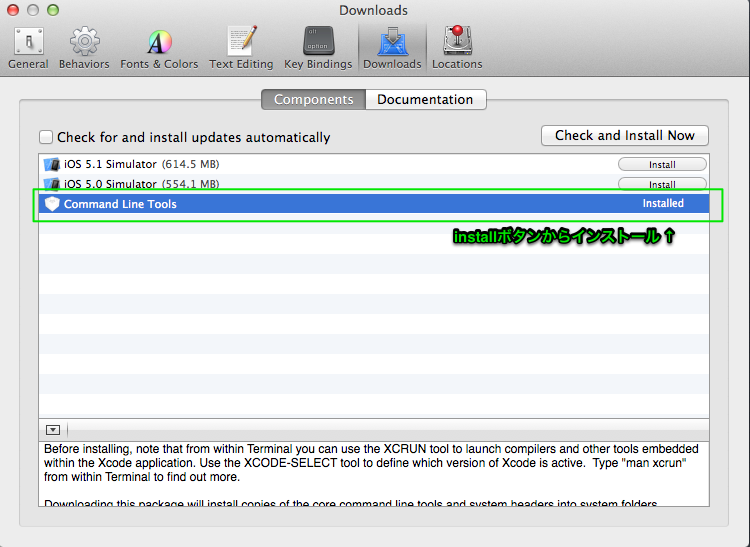The width and height of the screenshot is (750, 547).
Task: Click the iOS 5.0 Simulator row icon
Action: click(52, 184)
